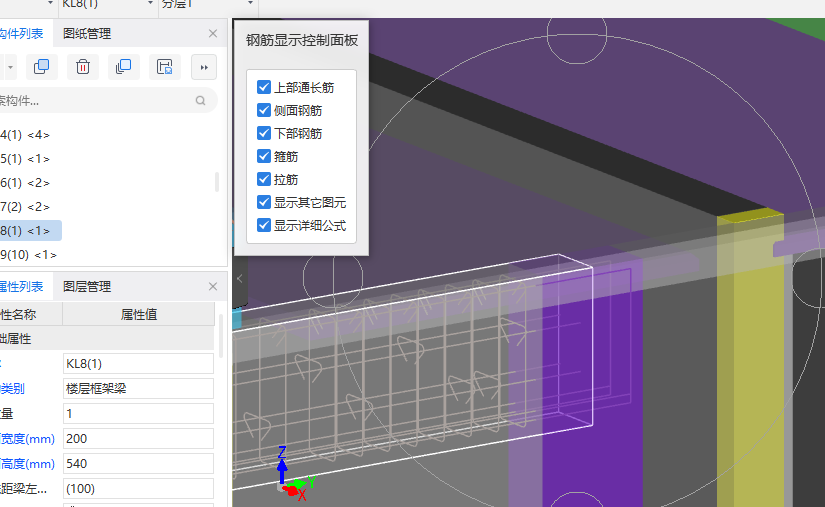
Task: Click the trash delete component icon
Action: pos(83,67)
